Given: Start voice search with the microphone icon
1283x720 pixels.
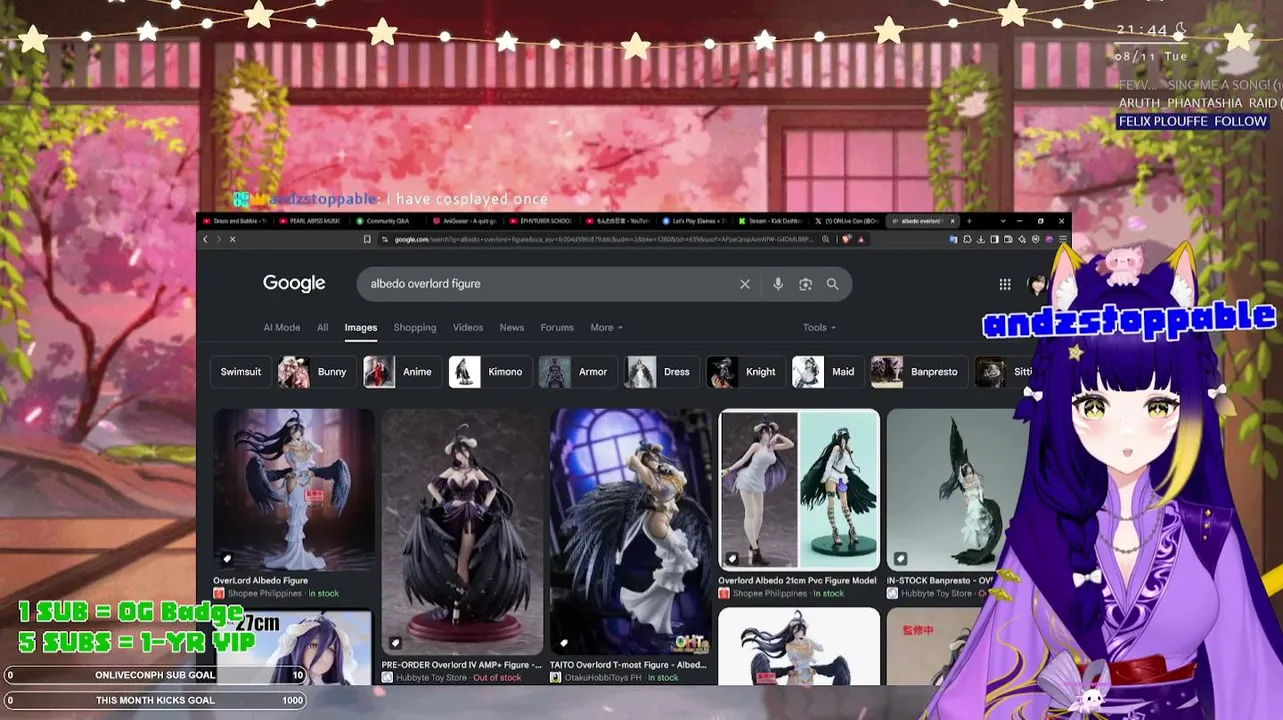Looking at the screenshot, I should (x=778, y=284).
